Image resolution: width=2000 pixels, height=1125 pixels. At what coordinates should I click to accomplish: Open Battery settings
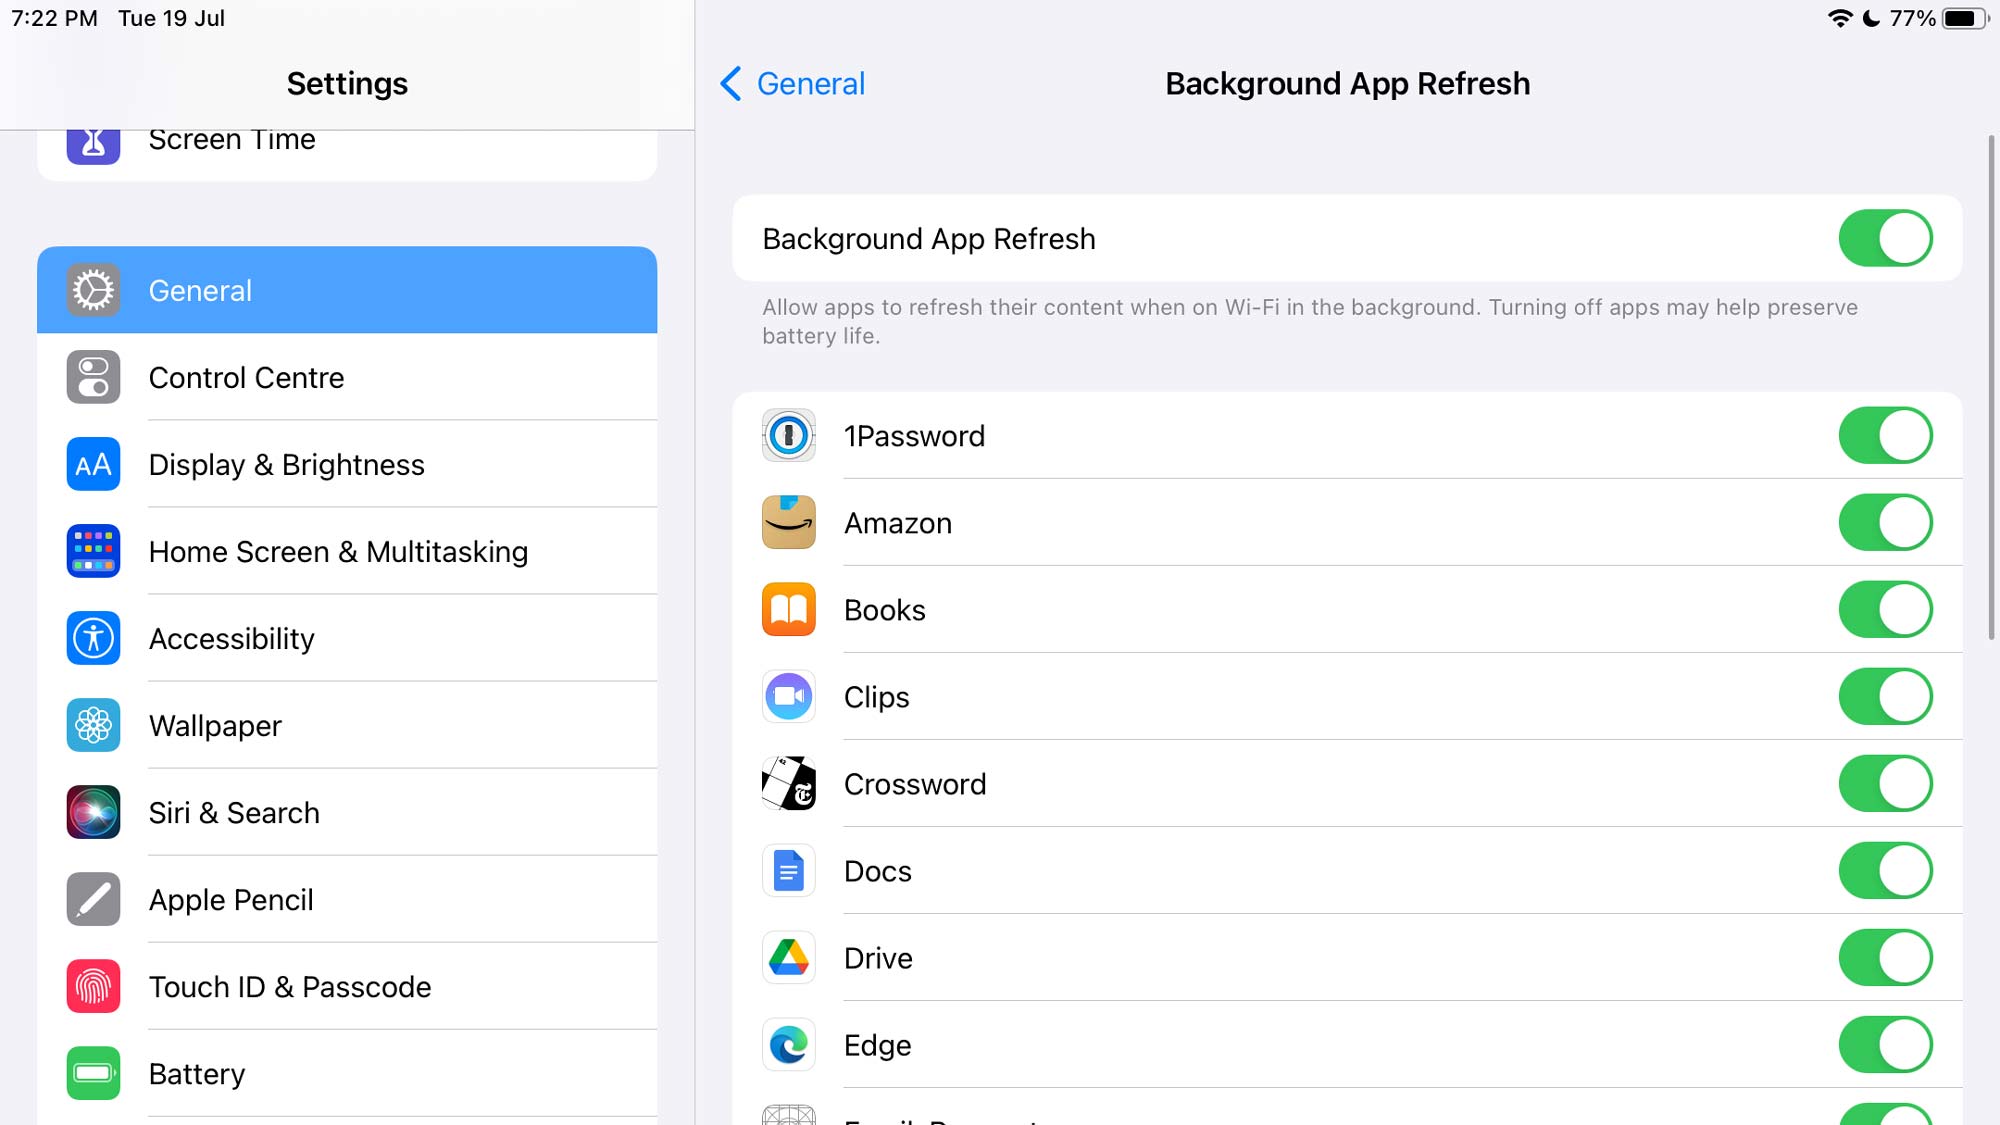(x=347, y=1073)
